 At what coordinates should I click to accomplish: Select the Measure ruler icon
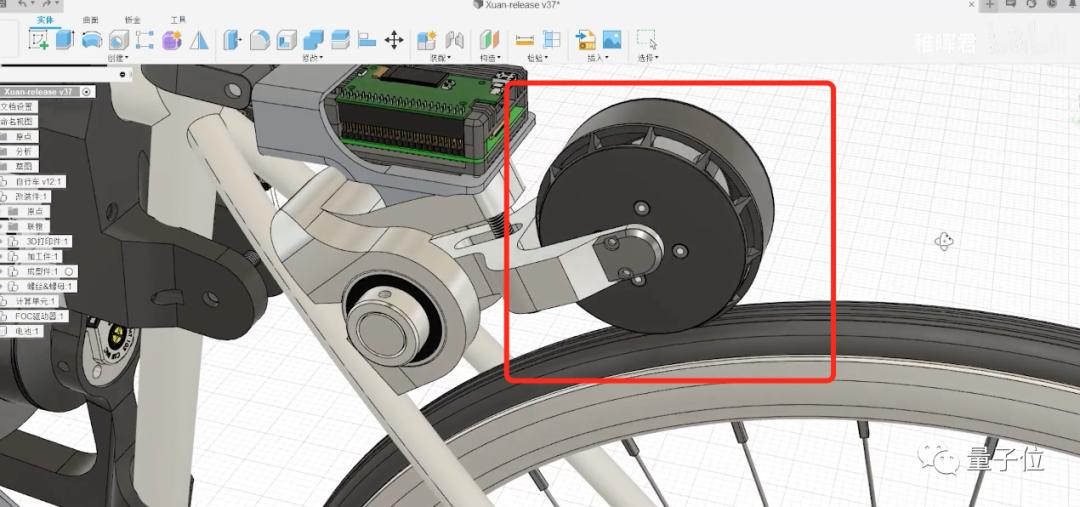tap(525, 39)
